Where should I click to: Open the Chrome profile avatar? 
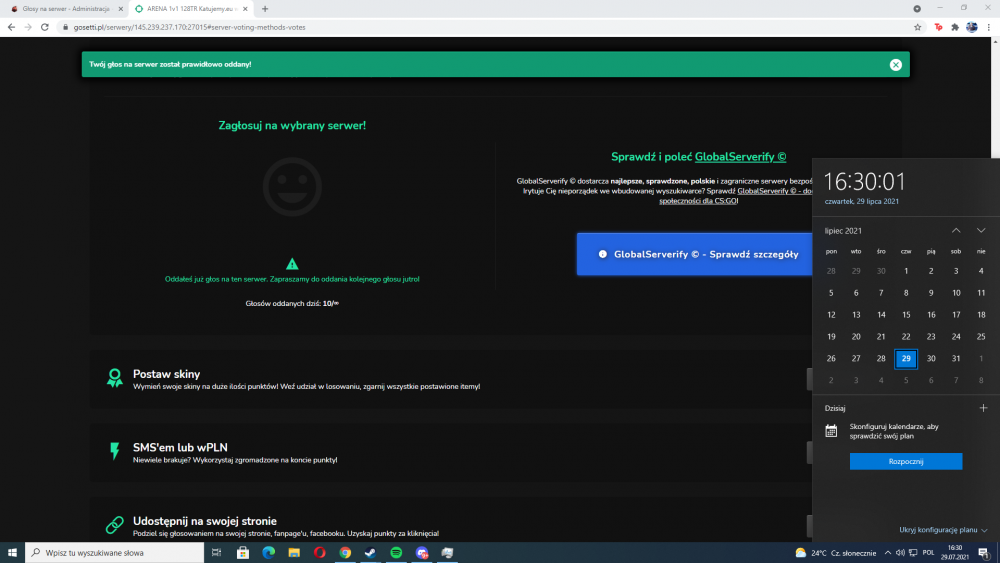pyautogui.click(x=971, y=27)
